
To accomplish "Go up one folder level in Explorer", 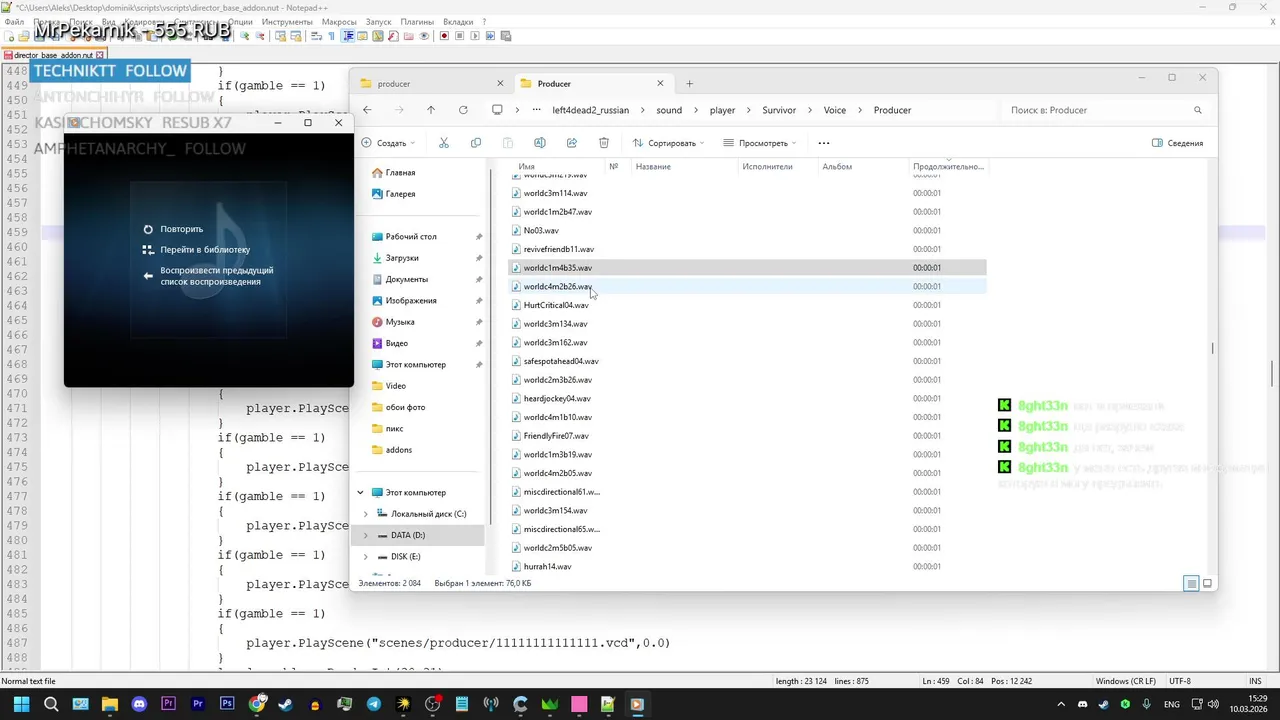I will pyautogui.click(x=431, y=110).
